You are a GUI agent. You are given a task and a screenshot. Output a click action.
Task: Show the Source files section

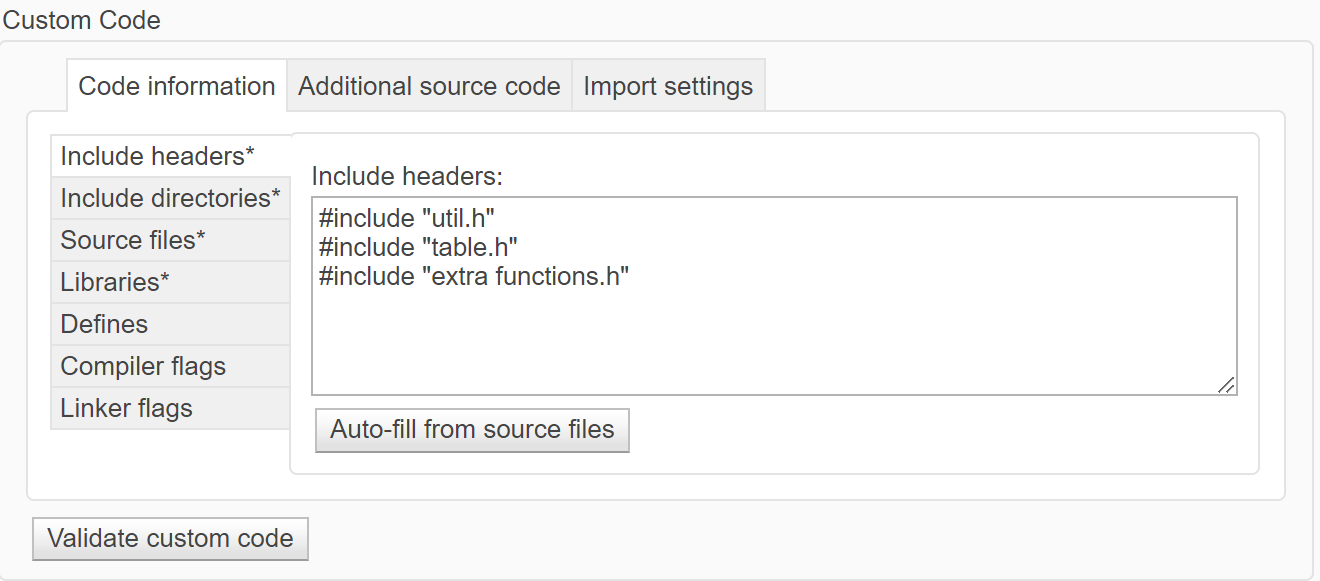[x=133, y=240]
